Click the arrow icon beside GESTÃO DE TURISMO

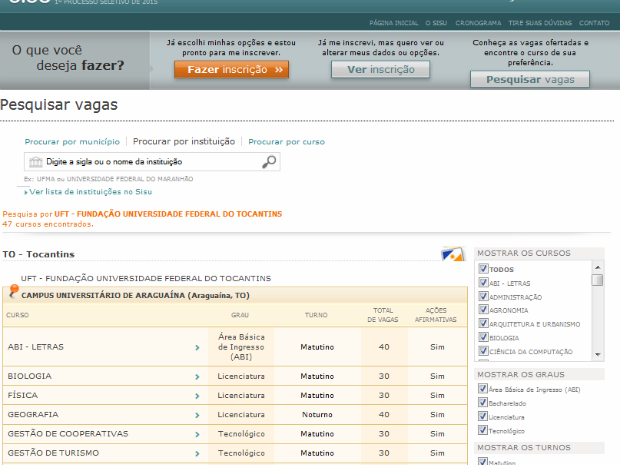tap(197, 453)
